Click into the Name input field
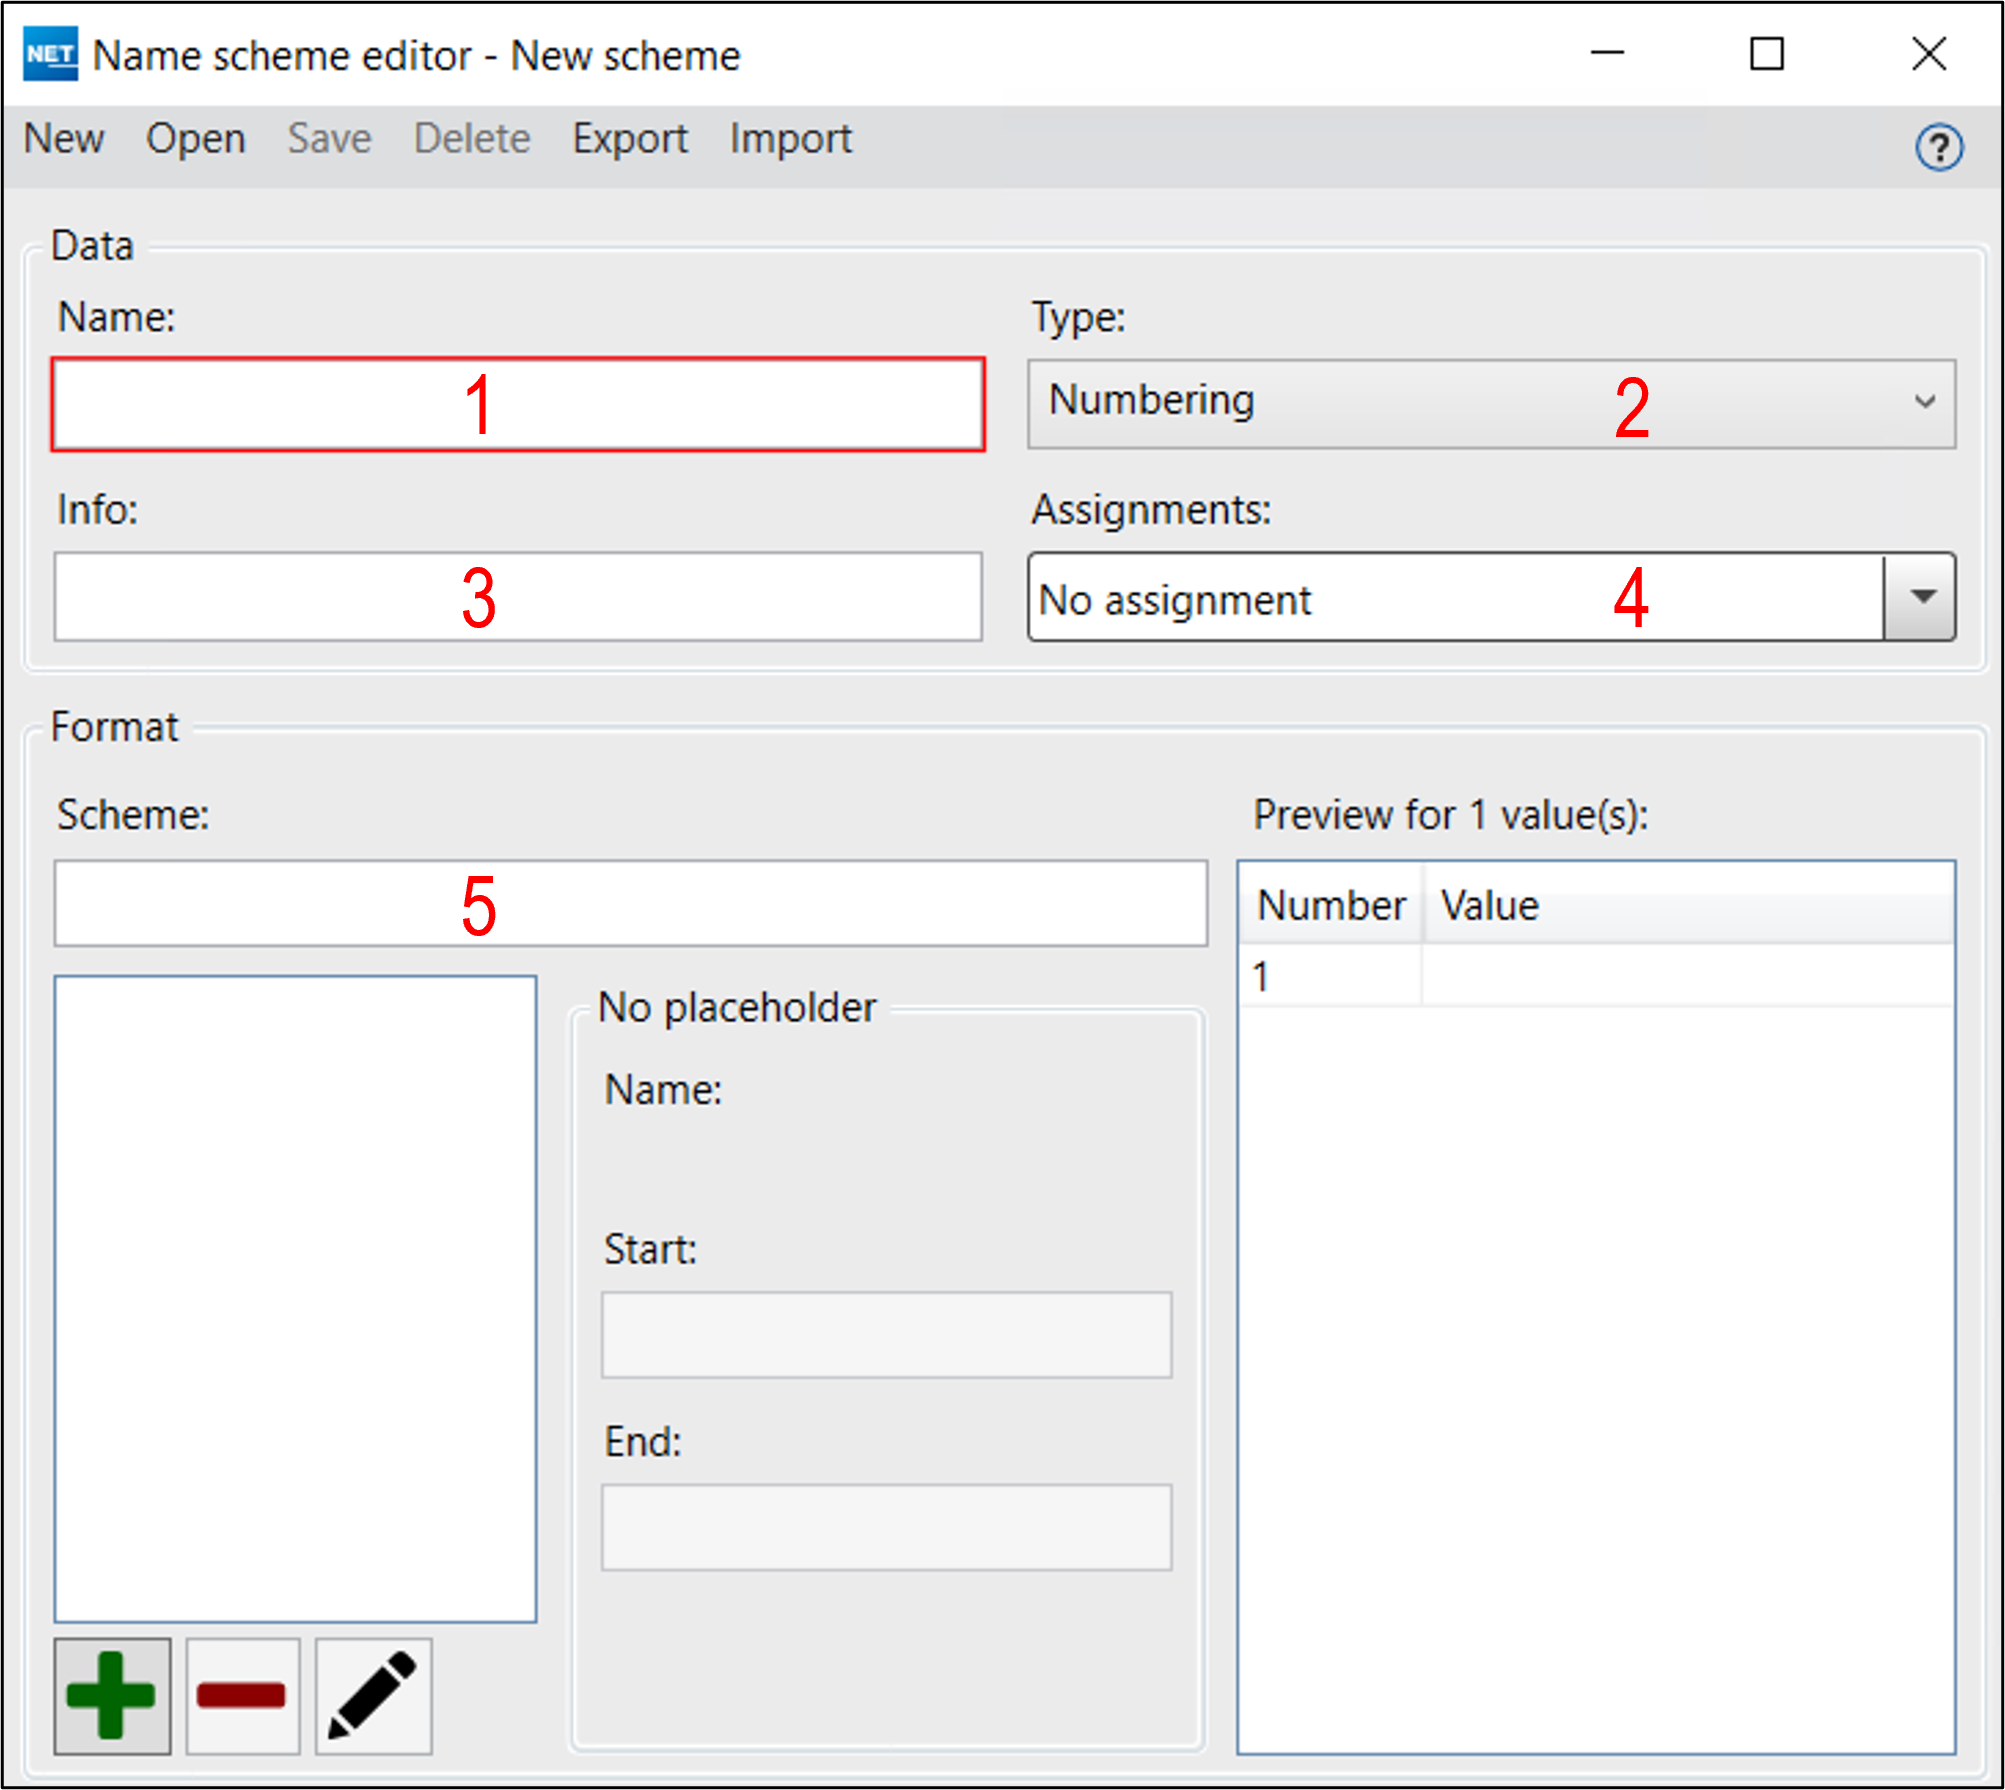 pos(518,404)
